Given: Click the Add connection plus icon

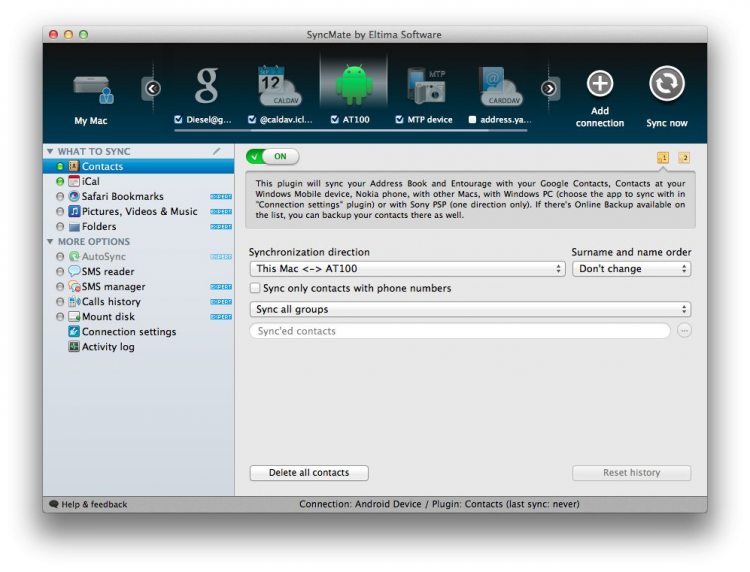Looking at the screenshot, I should pos(600,84).
